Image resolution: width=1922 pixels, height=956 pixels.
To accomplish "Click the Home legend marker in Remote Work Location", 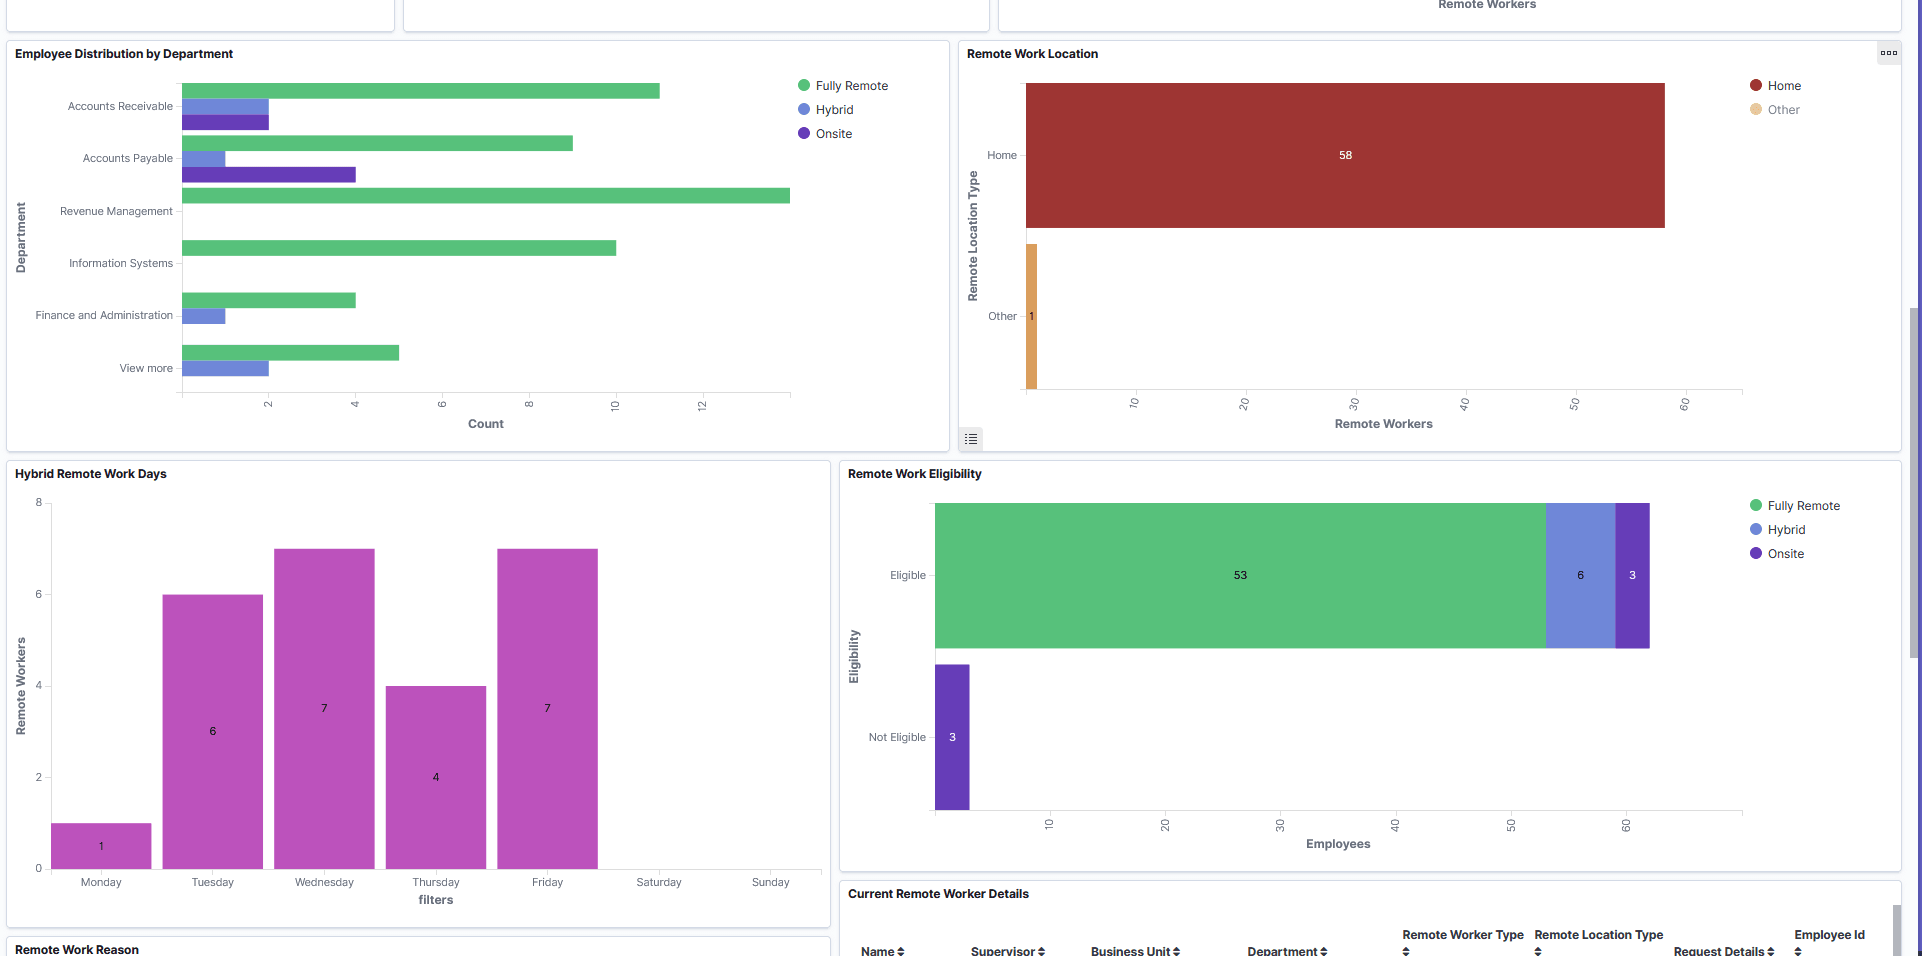I will click(x=1756, y=85).
